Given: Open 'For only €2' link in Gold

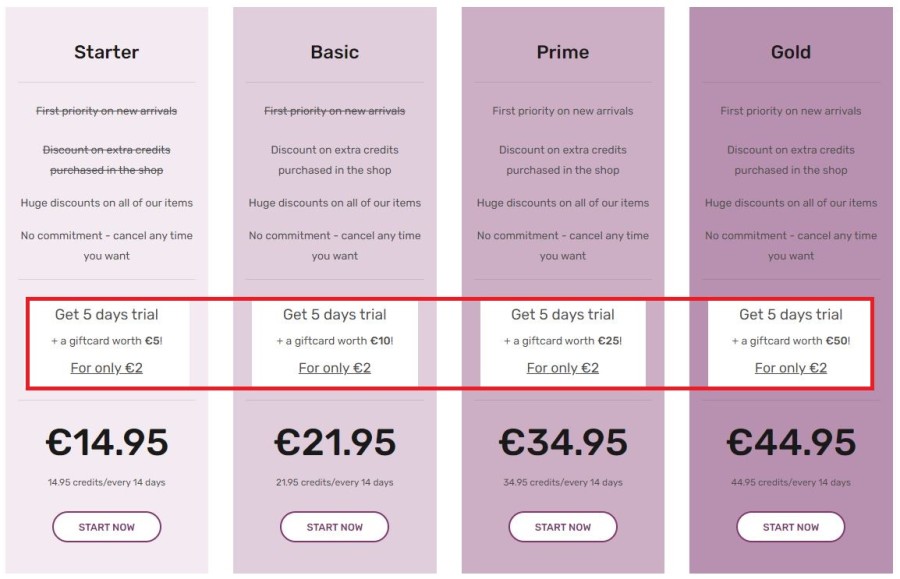Looking at the screenshot, I should coord(790,368).
